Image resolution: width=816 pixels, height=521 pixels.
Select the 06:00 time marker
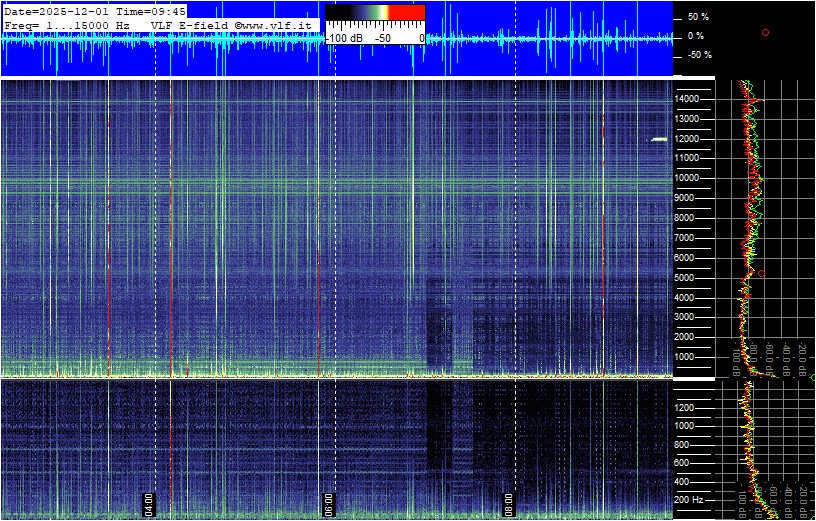coord(329,503)
